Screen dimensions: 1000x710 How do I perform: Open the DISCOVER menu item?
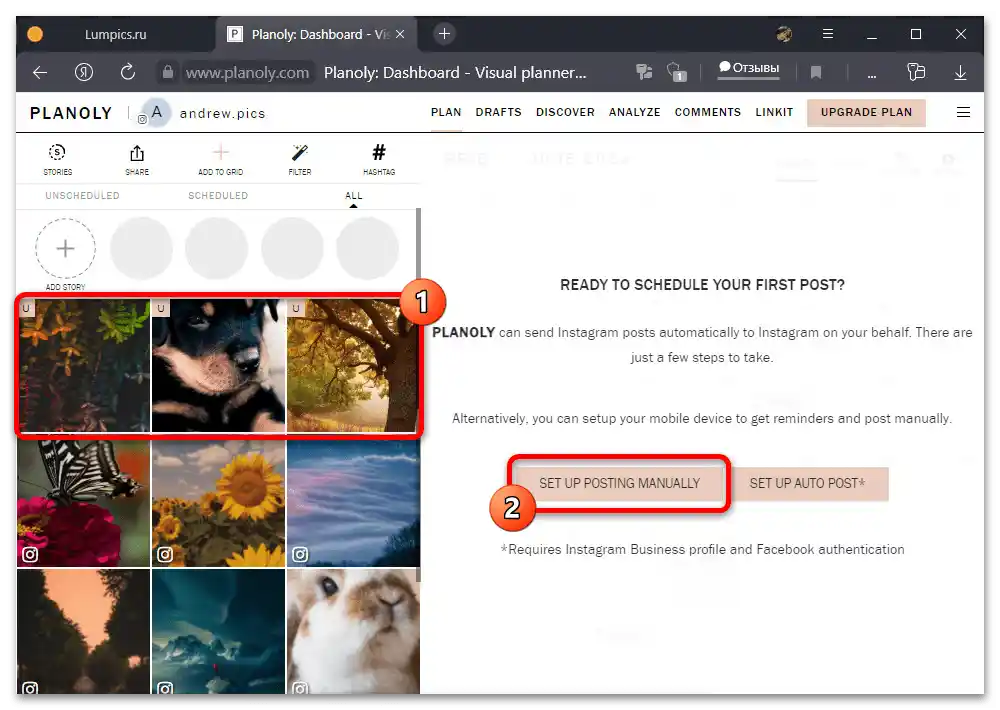point(565,112)
